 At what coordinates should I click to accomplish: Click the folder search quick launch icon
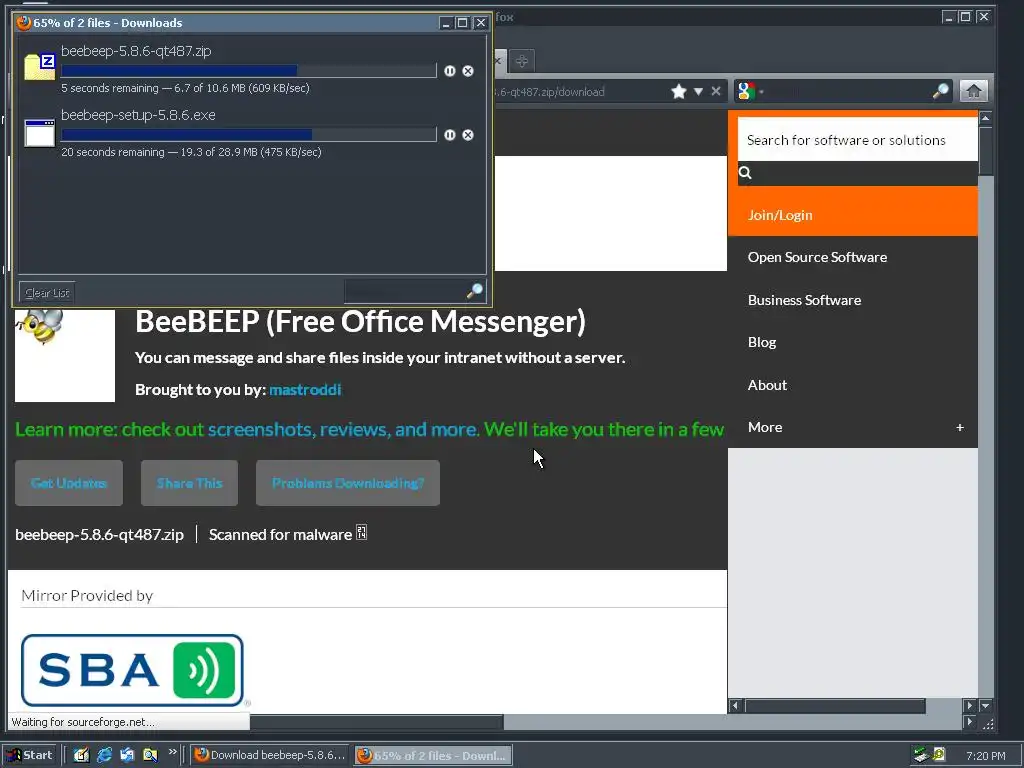tap(150, 755)
